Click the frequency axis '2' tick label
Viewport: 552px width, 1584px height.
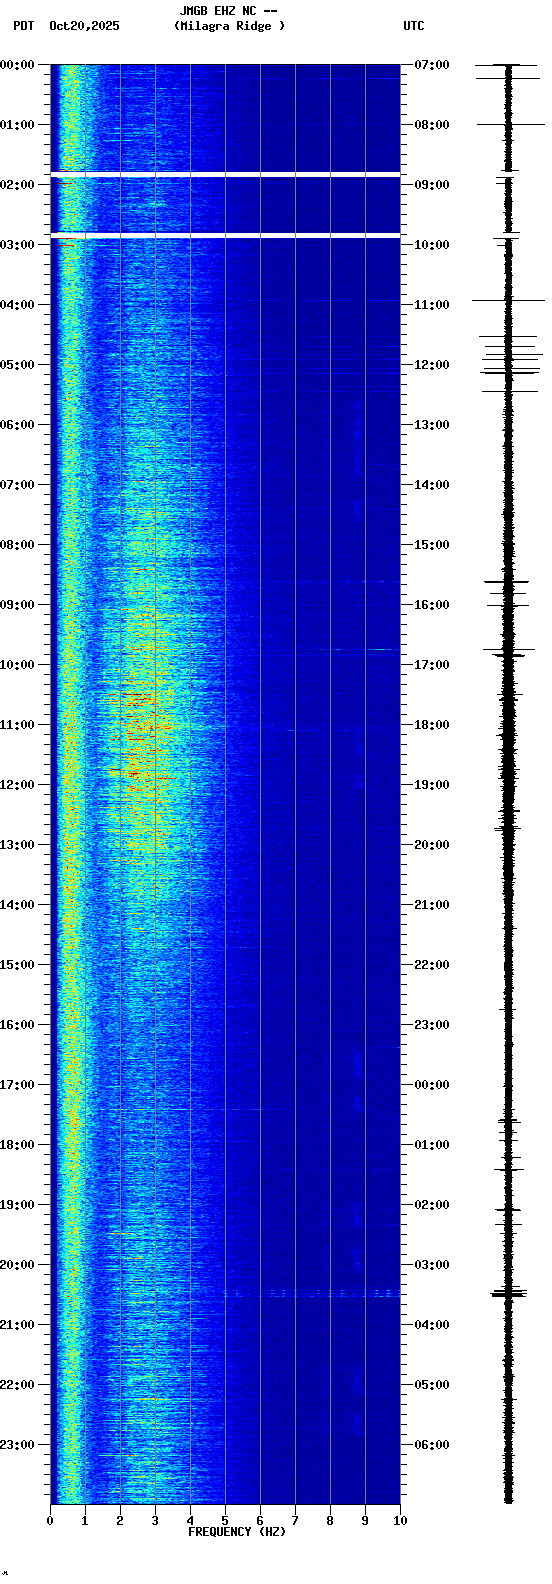(x=120, y=1521)
